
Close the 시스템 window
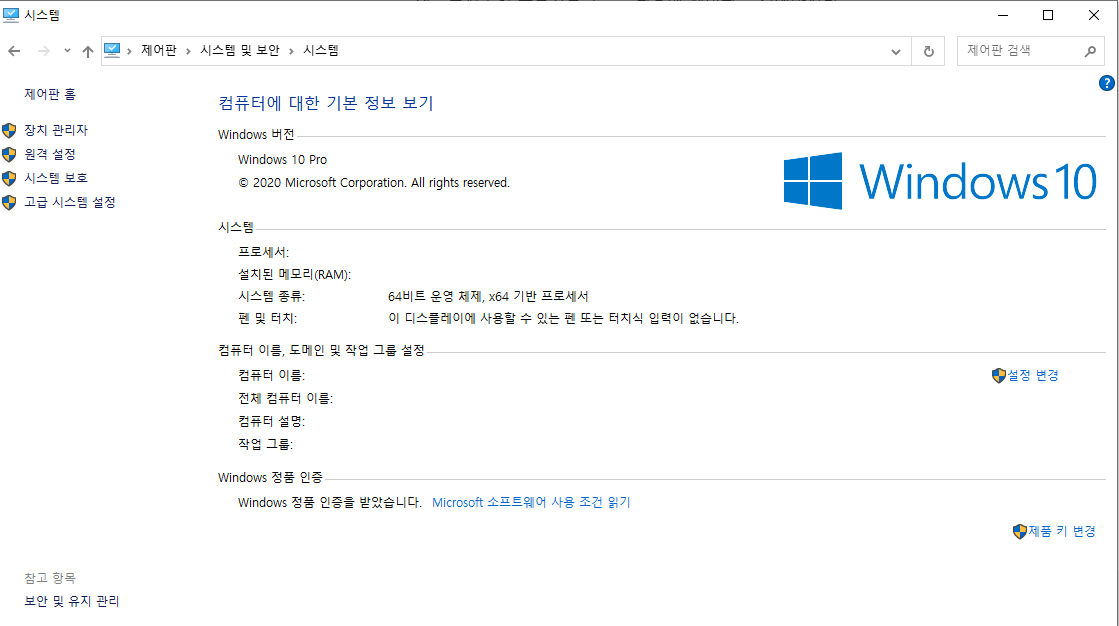[1093, 15]
